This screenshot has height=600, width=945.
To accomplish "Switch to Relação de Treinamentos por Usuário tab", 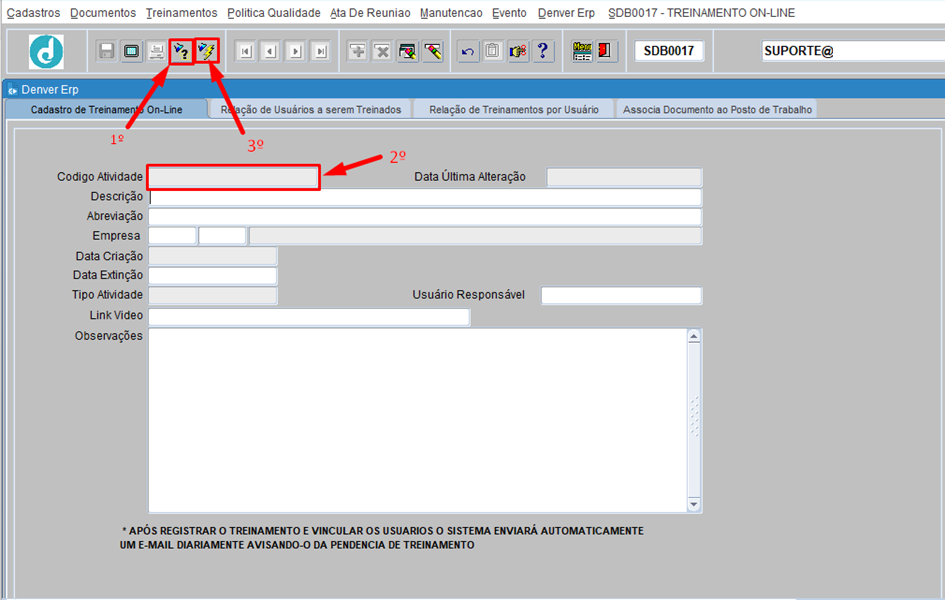I will tap(513, 110).
